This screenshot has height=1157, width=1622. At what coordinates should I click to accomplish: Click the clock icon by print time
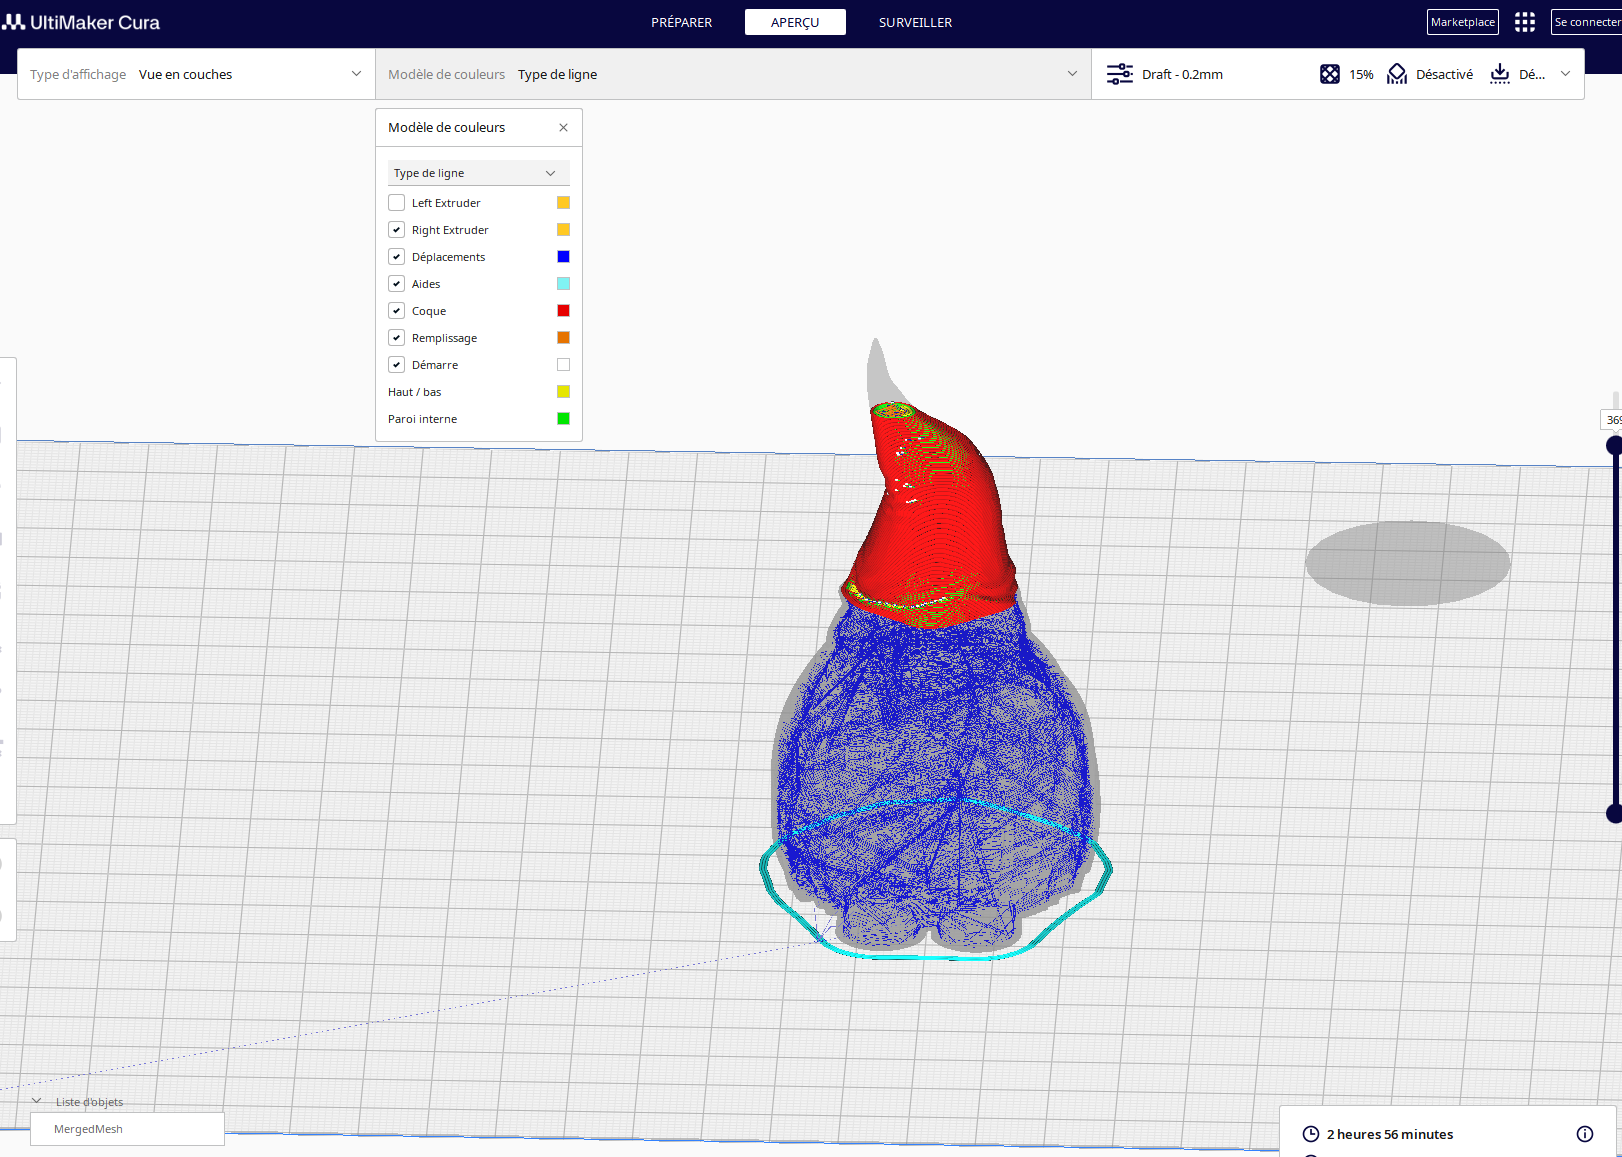click(1311, 1134)
